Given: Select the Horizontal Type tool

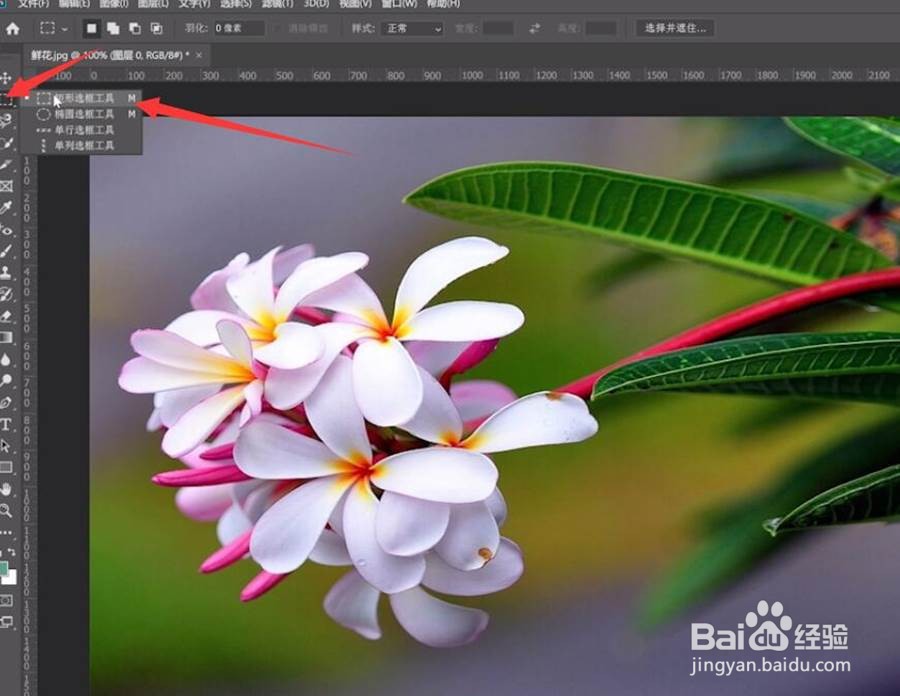Looking at the screenshot, I should coord(6,424).
